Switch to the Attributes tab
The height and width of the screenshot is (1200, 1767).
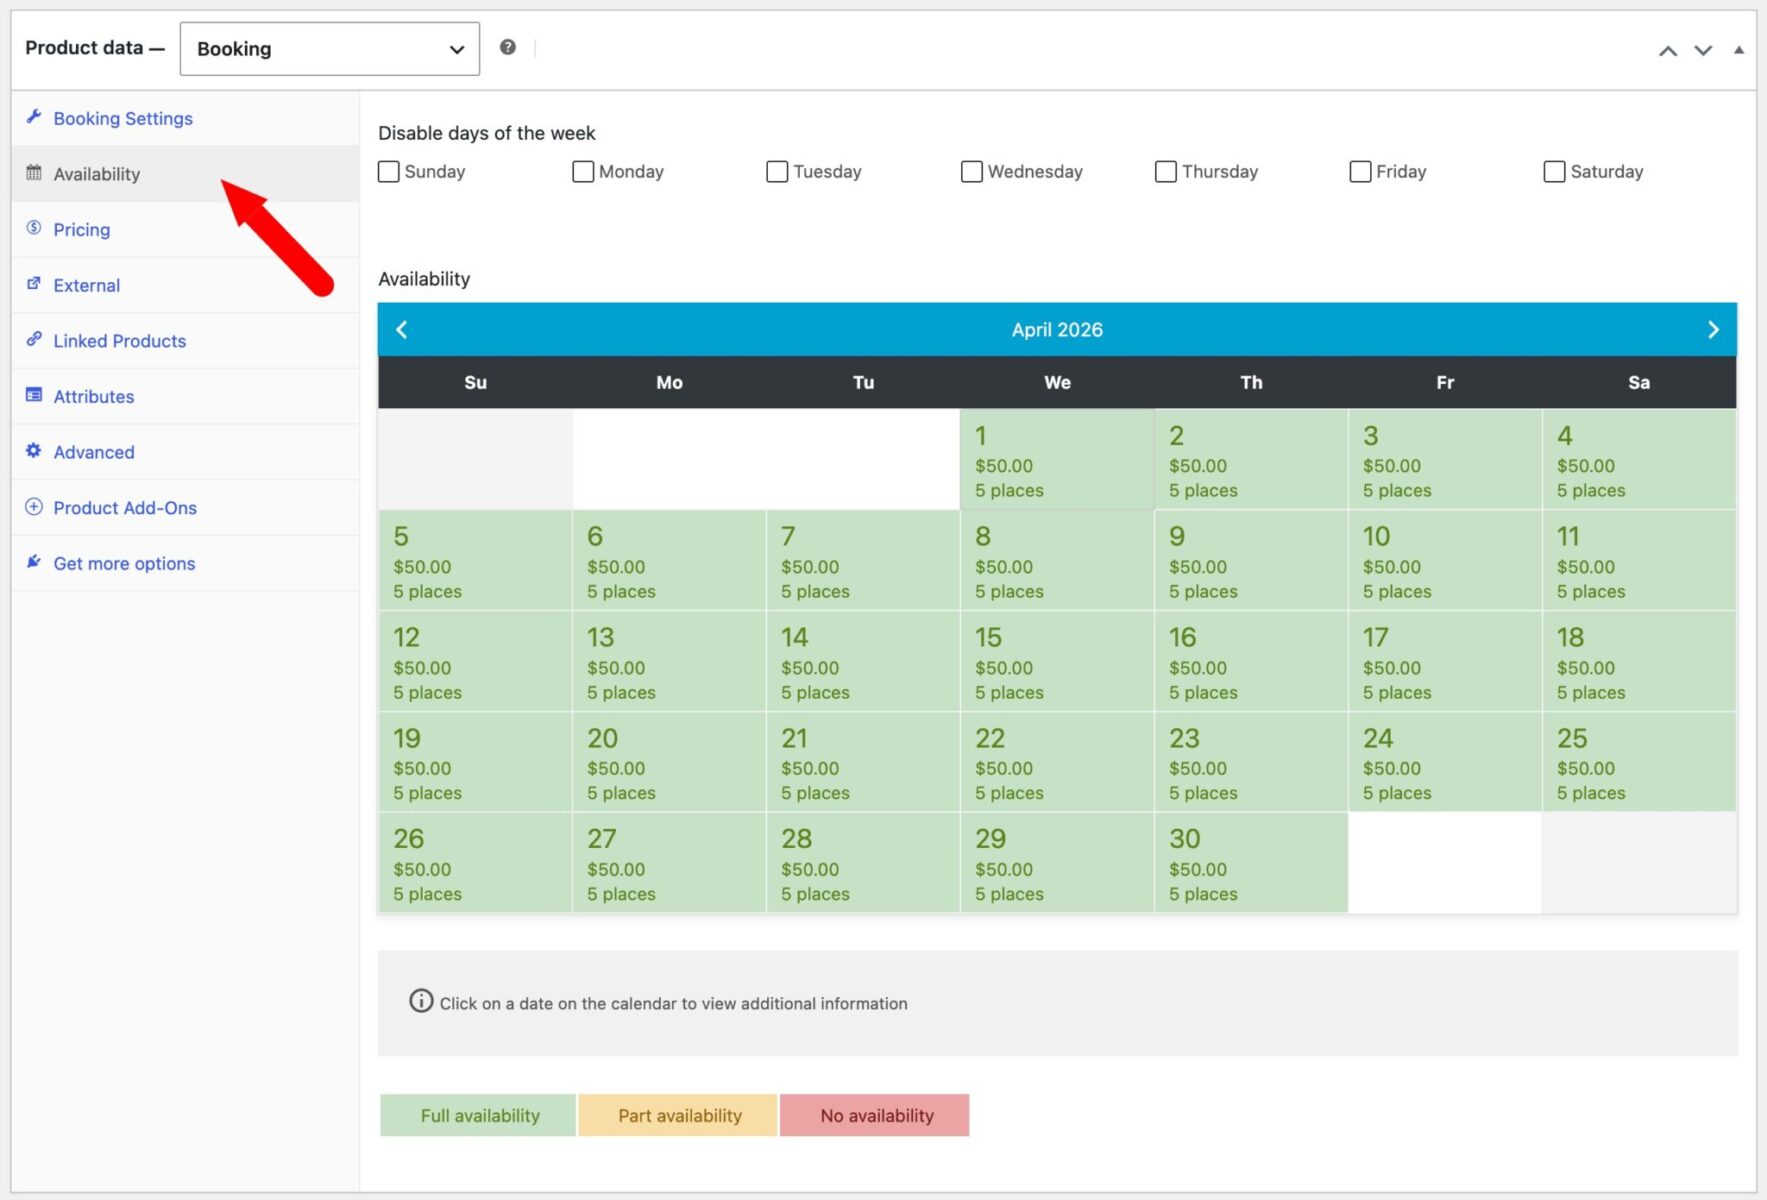click(x=93, y=396)
